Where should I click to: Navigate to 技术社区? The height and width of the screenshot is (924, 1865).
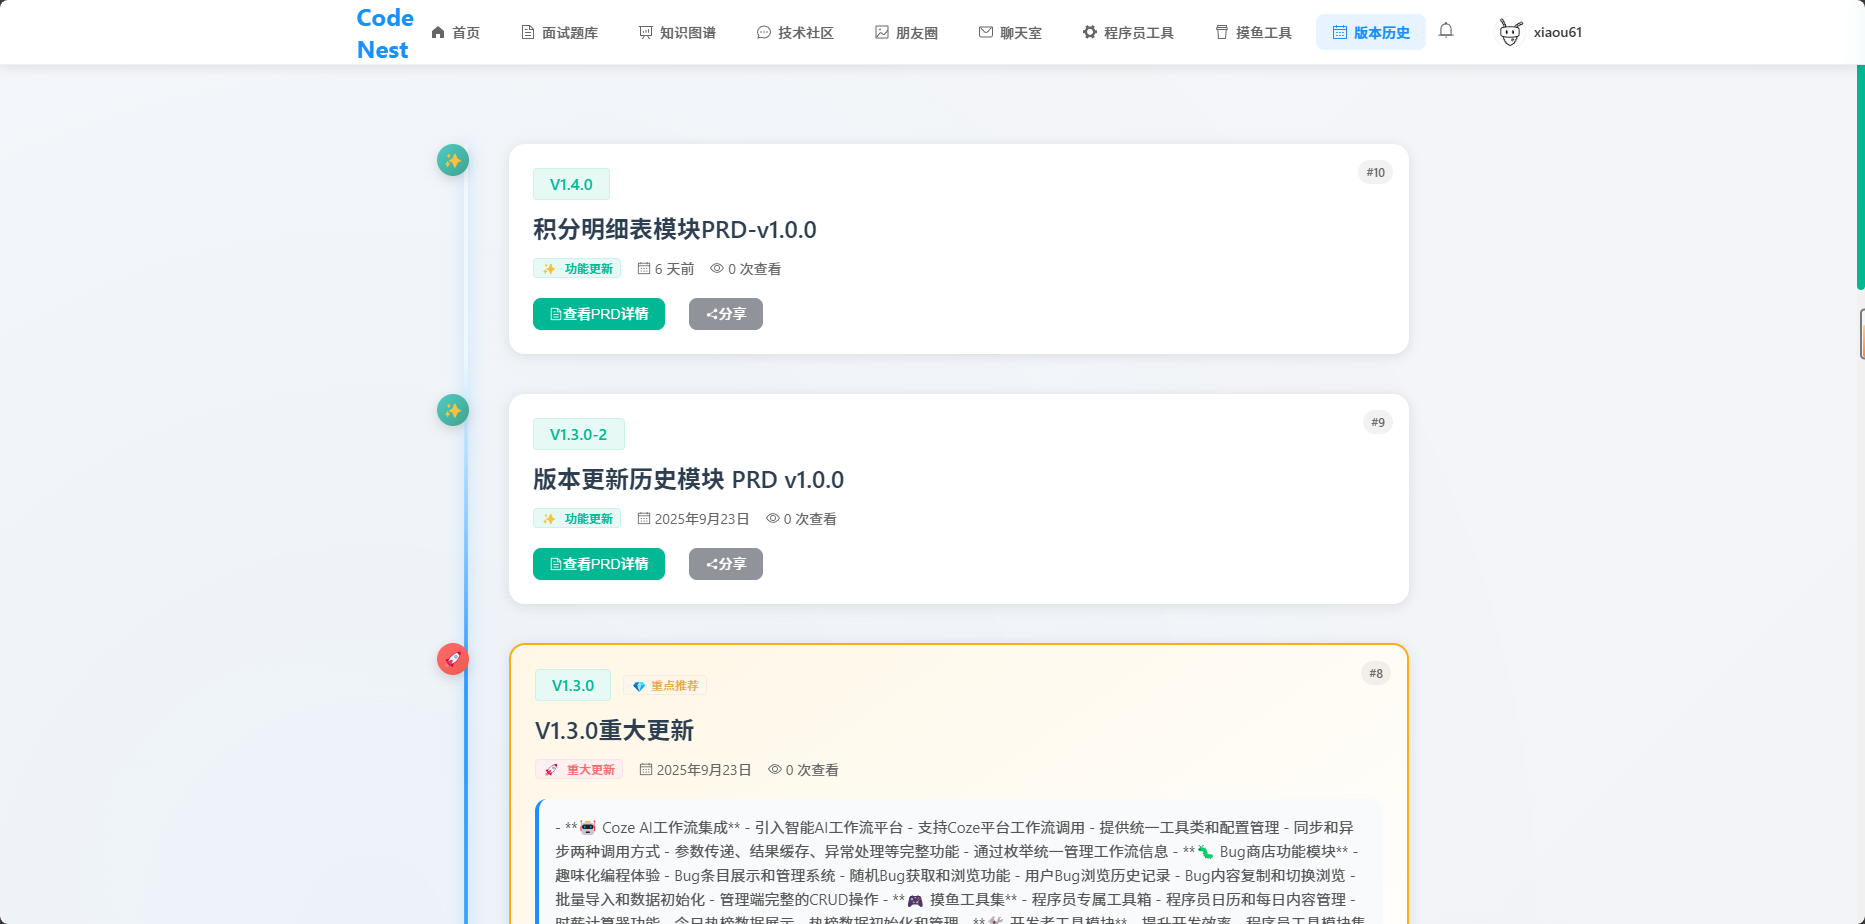(795, 33)
